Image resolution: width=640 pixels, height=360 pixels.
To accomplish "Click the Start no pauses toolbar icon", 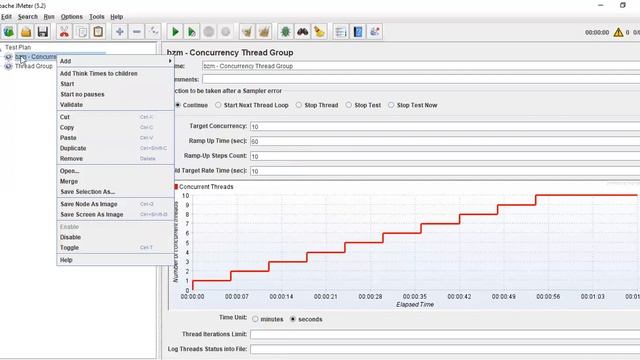I will (x=192, y=31).
